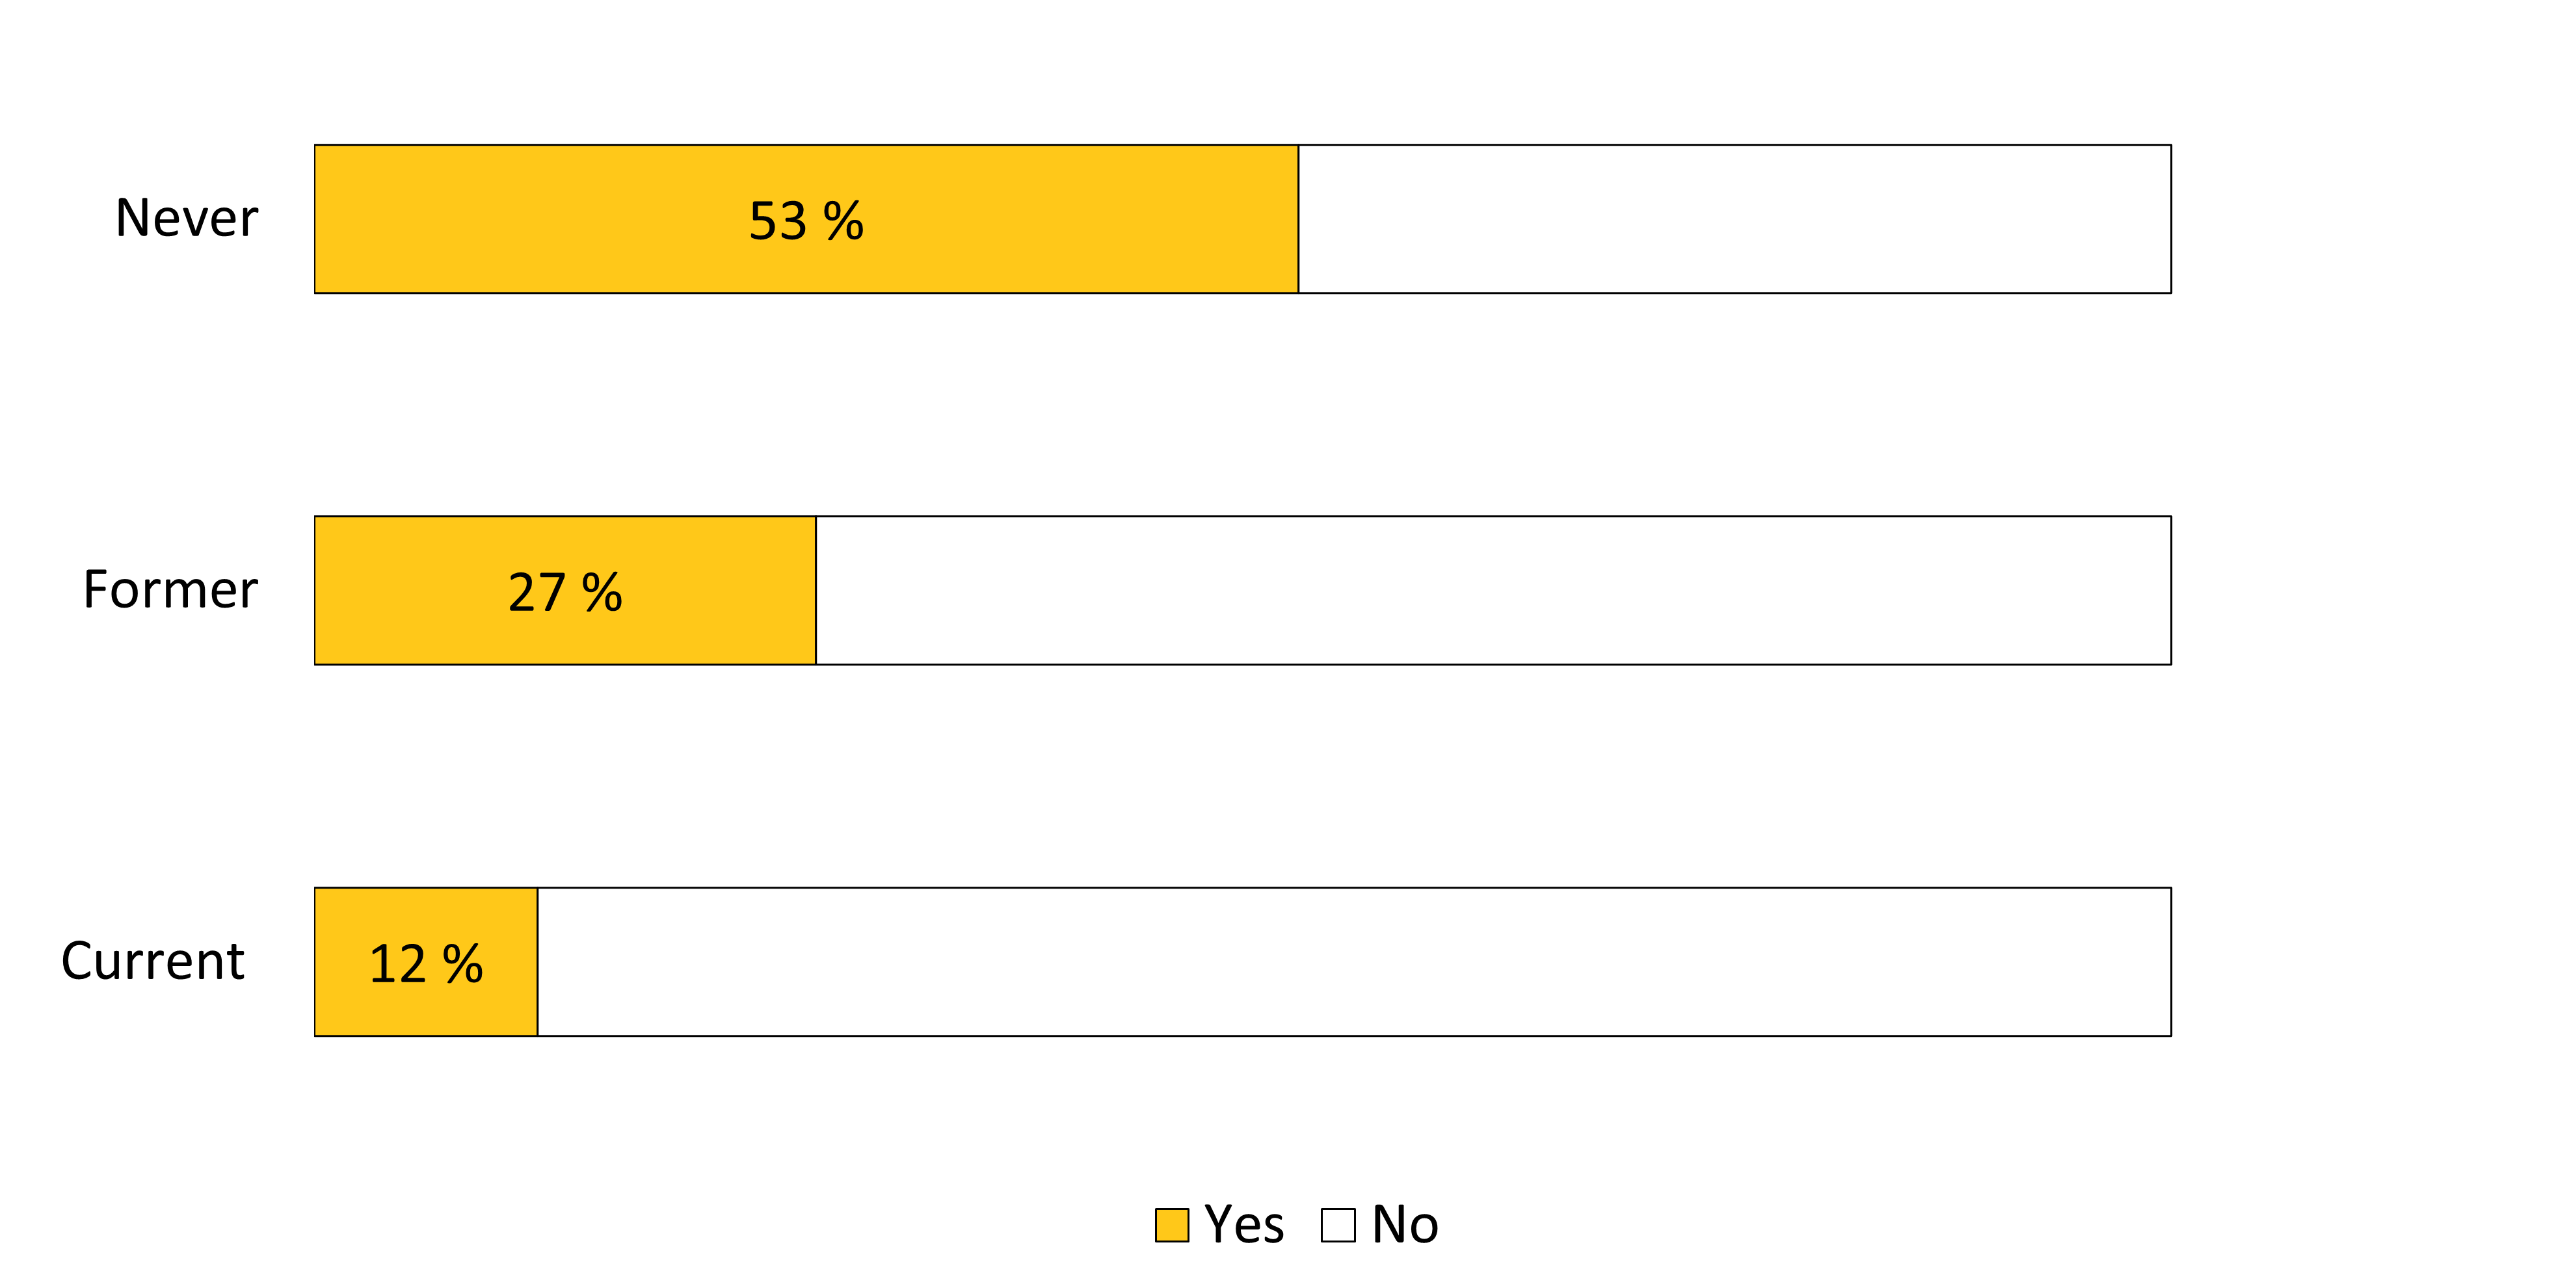The height and width of the screenshot is (1288, 2576).
Task: Select the 12 % data label
Action: [426, 964]
